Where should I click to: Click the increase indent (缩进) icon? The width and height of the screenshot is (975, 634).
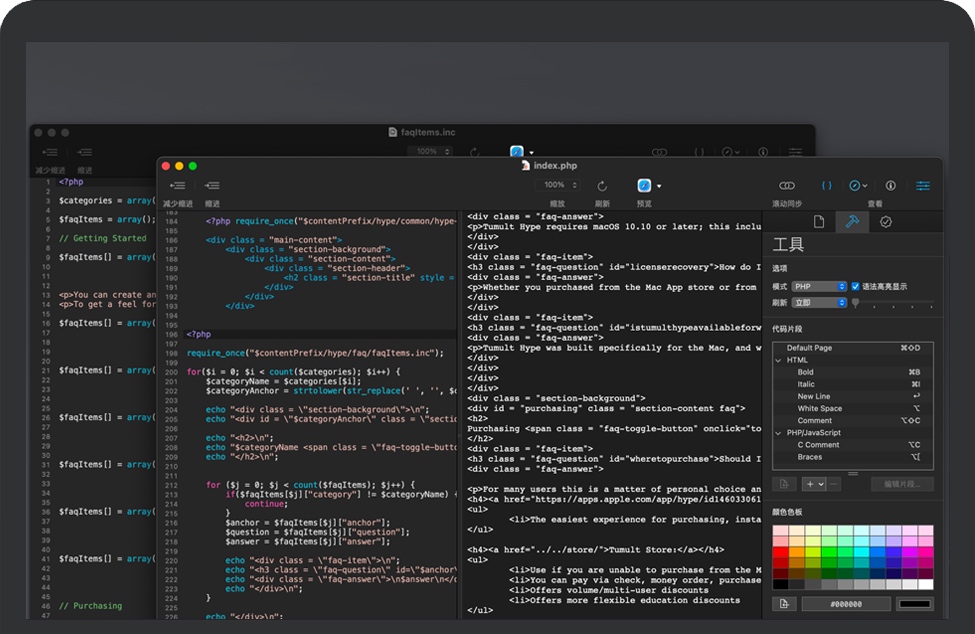point(212,186)
